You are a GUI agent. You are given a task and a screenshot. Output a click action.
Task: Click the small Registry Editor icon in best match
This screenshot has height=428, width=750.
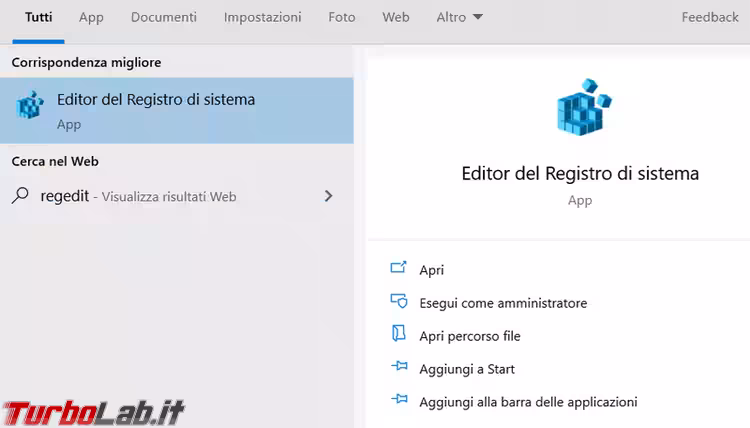click(31, 106)
